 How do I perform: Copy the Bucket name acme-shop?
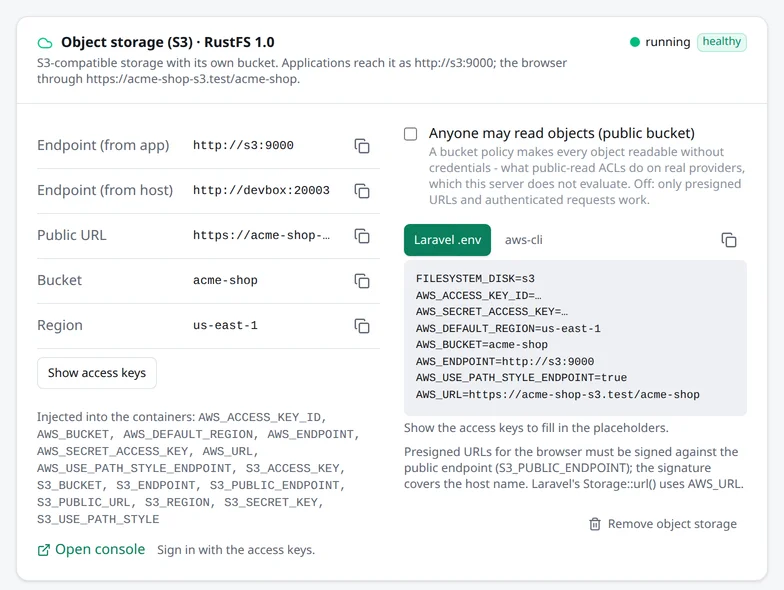(362, 281)
